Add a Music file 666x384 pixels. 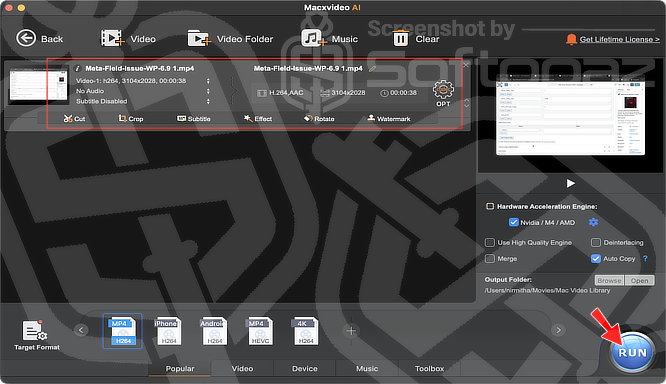pos(330,39)
